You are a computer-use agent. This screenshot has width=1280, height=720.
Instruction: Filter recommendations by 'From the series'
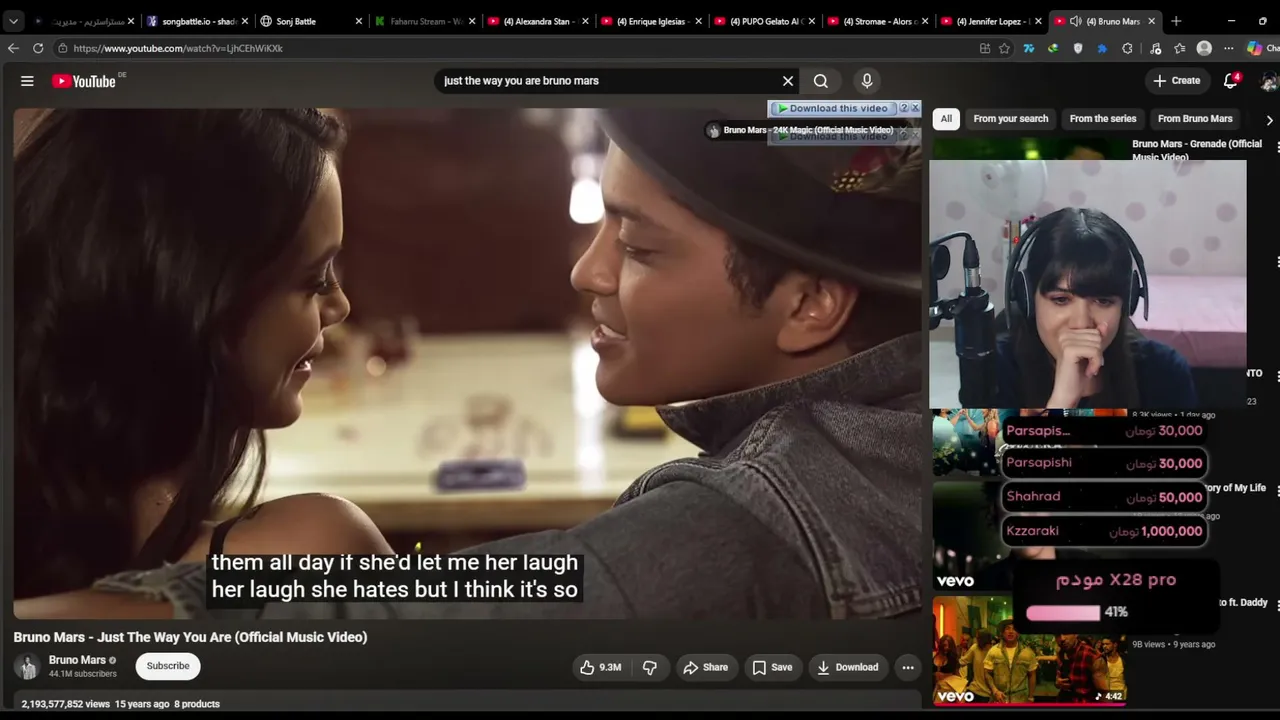tap(1103, 119)
